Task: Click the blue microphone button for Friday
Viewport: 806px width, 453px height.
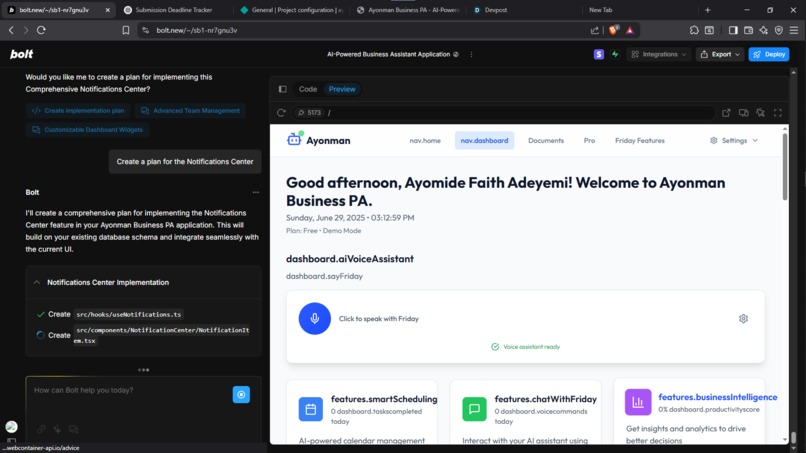Action: pyautogui.click(x=315, y=318)
